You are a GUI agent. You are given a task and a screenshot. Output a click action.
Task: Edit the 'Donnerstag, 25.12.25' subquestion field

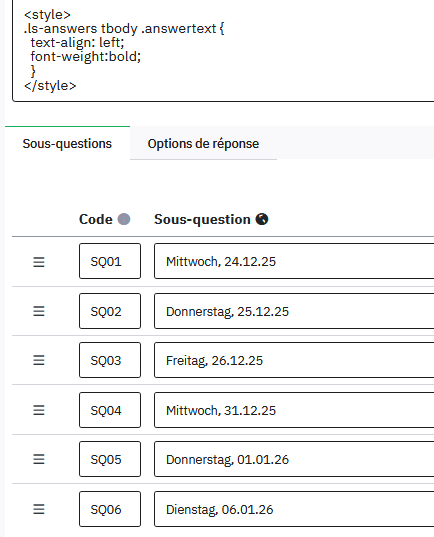(294, 311)
